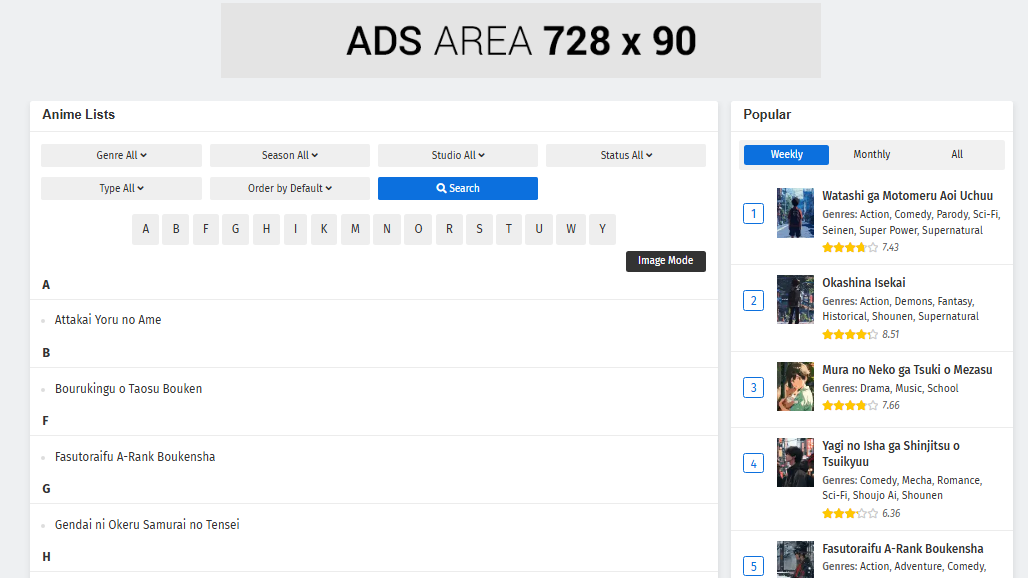The image size is (1028, 578).
Task: Open Okashina Isekai popular title
Action: [x=863, y=282]
